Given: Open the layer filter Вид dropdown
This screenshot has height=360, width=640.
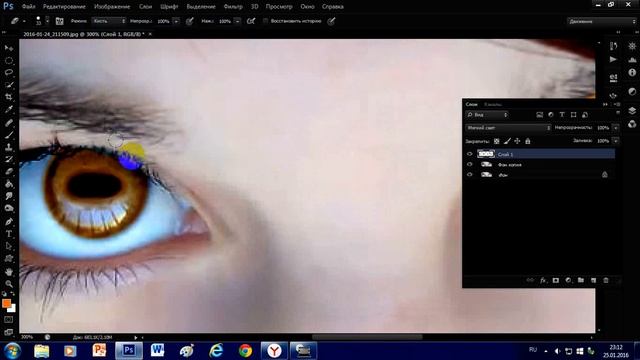Looking at the screenshot, I should (x=487, y=115).
